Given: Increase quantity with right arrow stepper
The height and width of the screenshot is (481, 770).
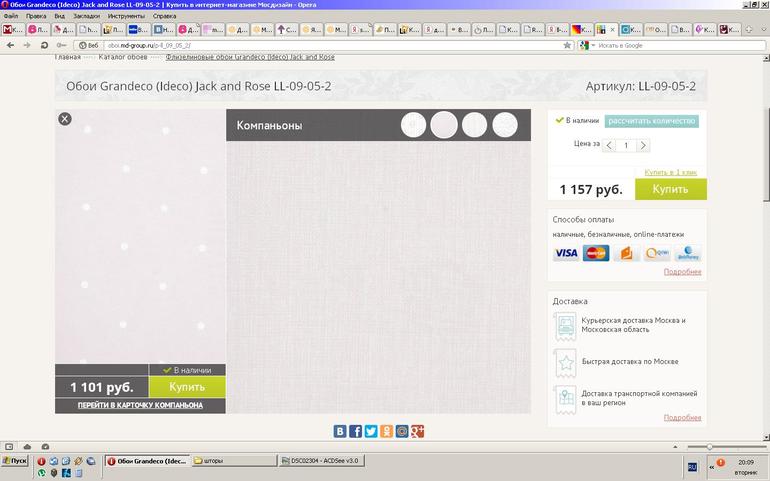Looking at the screenshot, I should (x=643, y=145).
